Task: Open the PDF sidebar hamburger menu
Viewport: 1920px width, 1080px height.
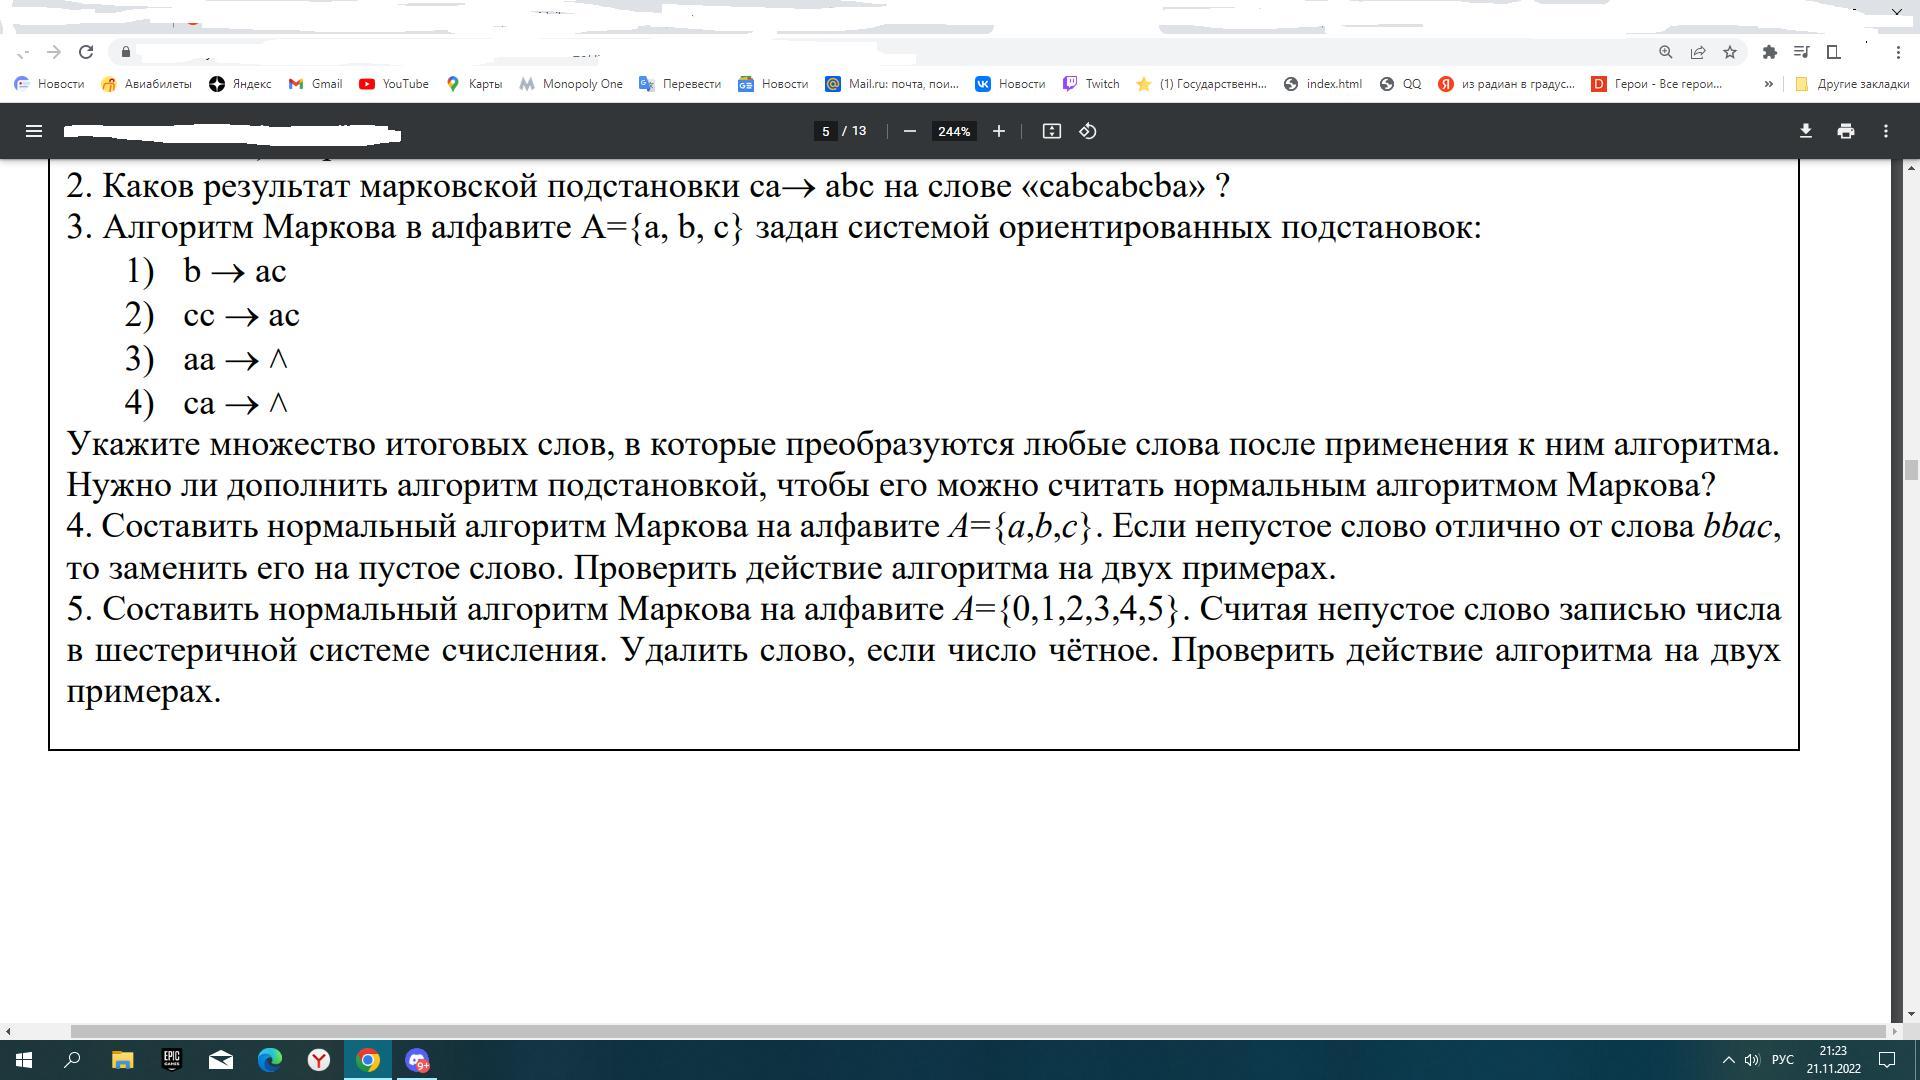Action: (33, 131)
